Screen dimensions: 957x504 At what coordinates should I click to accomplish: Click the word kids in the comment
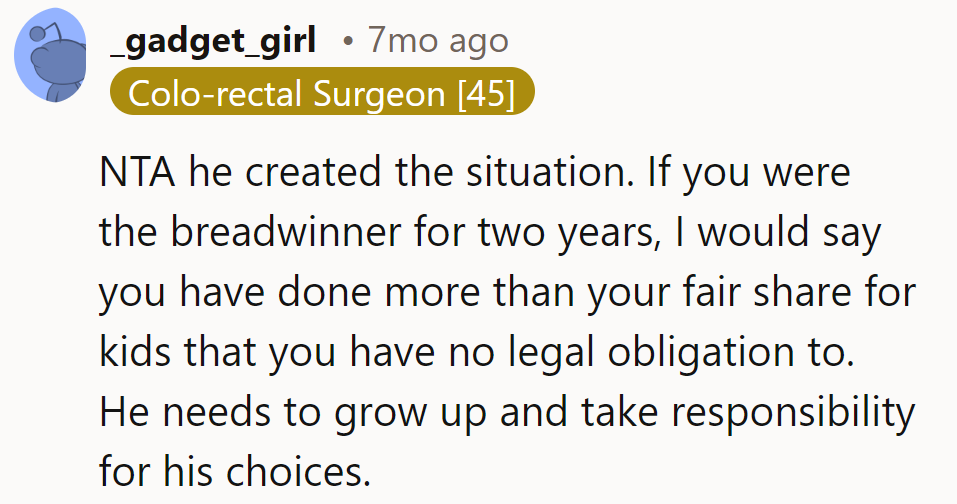[x=134, y=351]
